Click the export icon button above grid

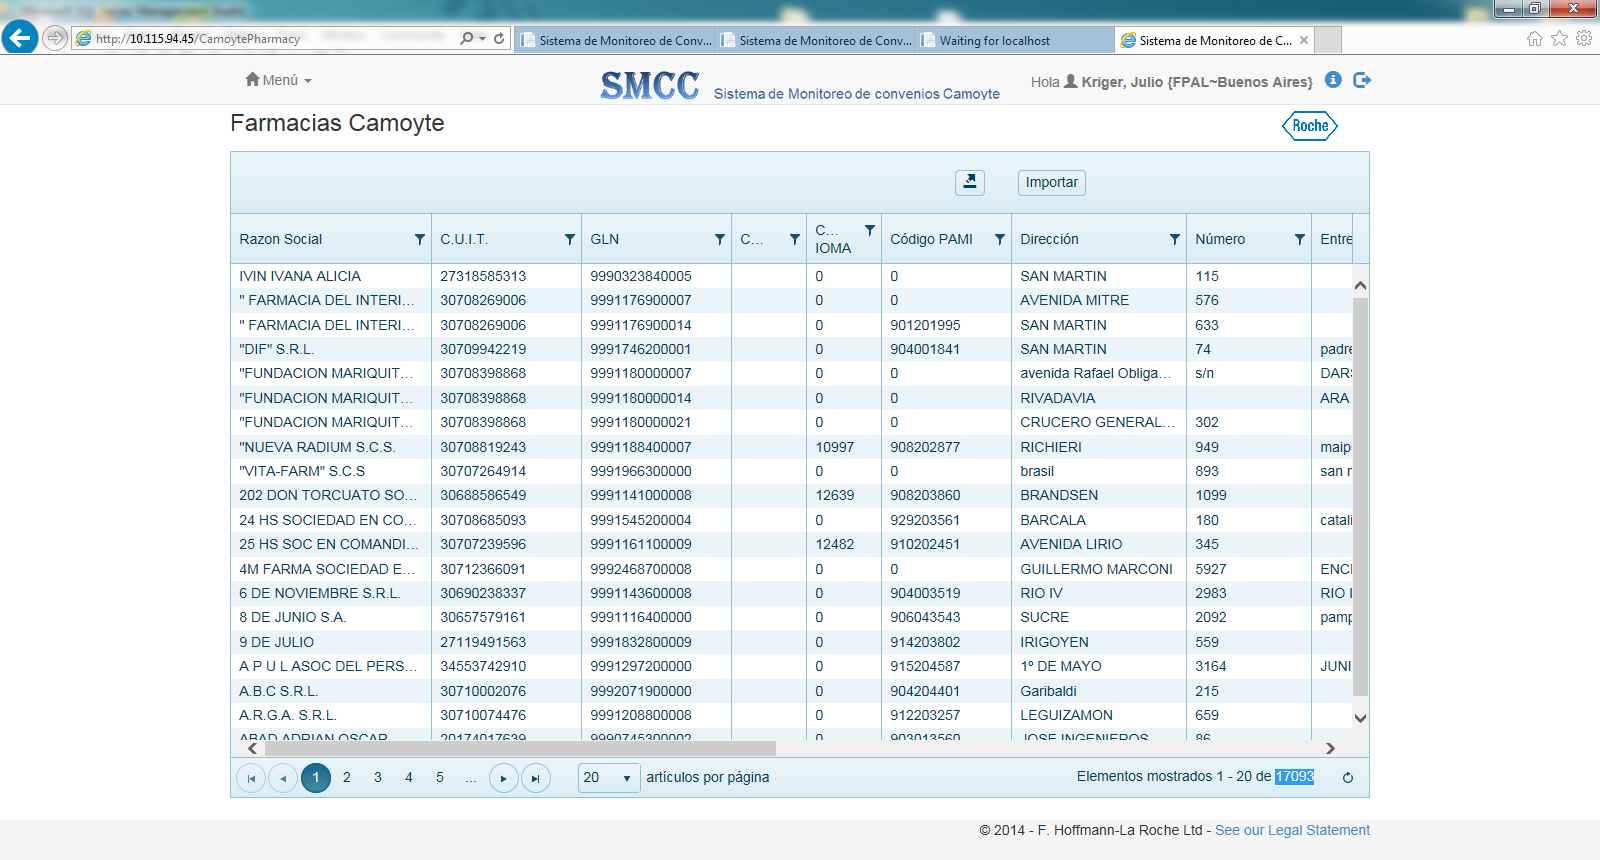(x=970, y=182)
